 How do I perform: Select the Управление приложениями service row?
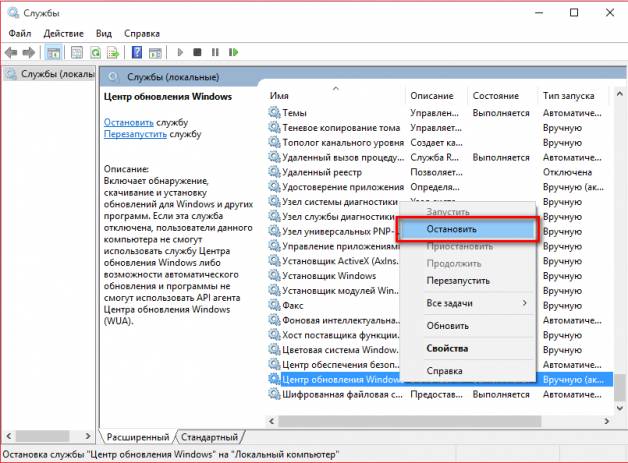(x=440, y=246)
